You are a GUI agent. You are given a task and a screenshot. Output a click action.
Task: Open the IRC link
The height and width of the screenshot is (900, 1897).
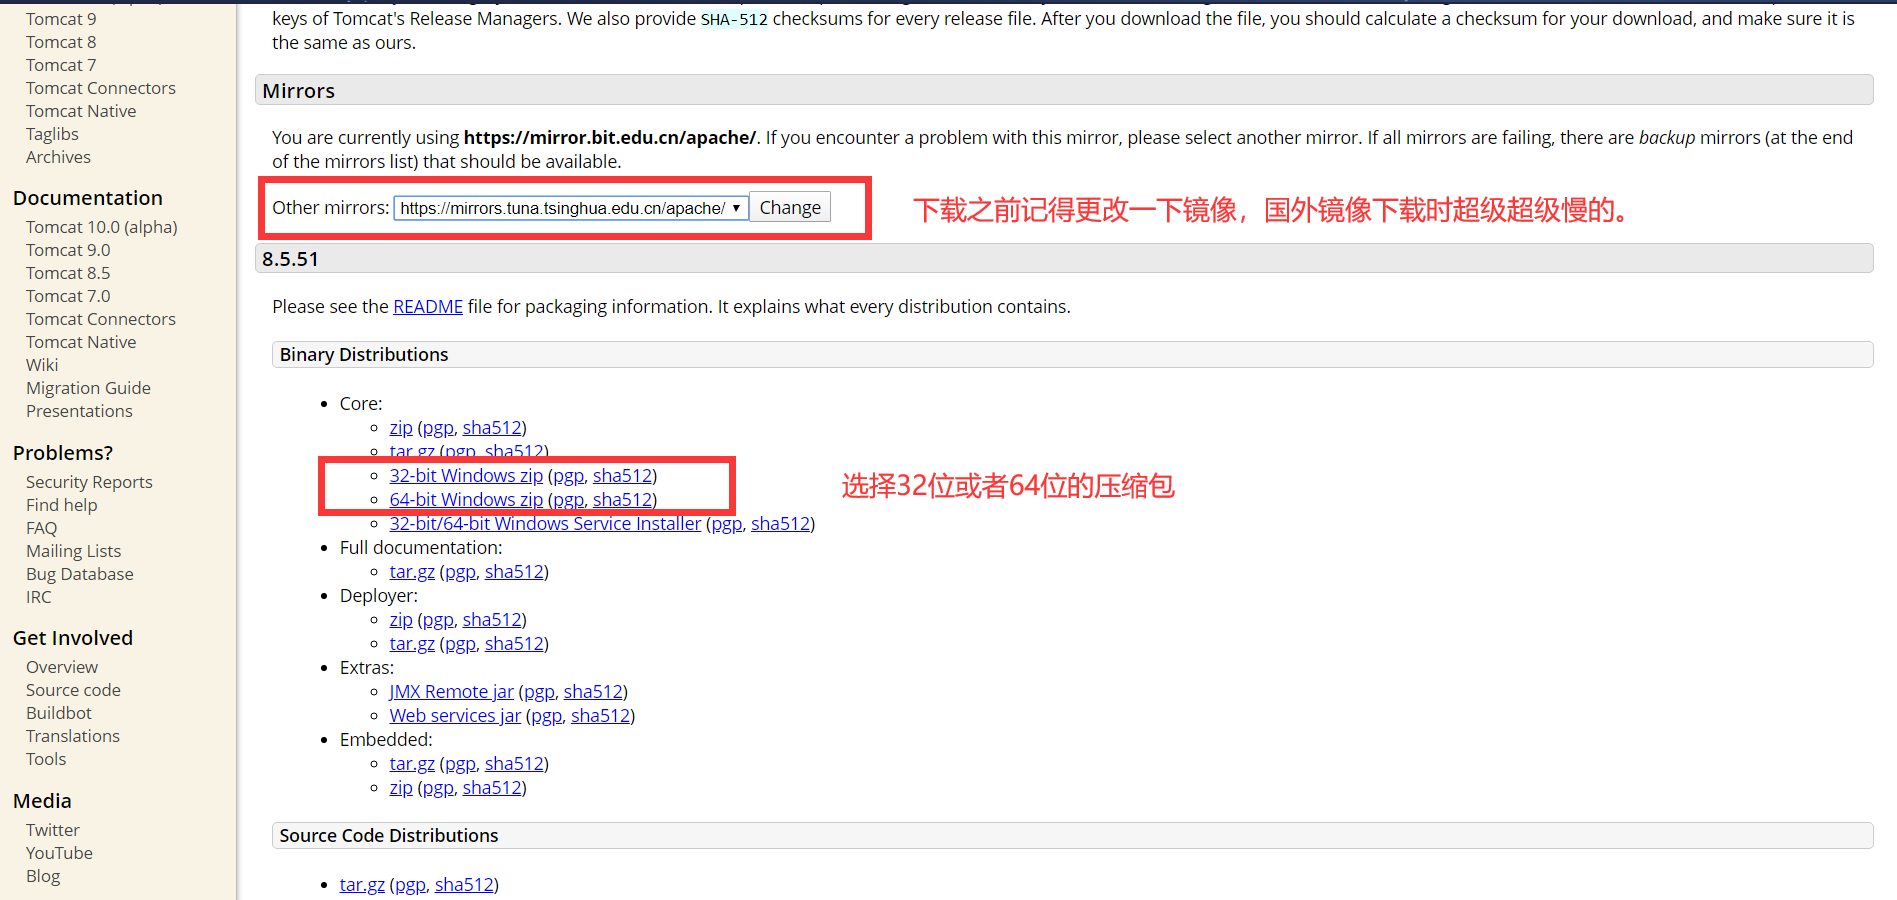pos(38,597)
